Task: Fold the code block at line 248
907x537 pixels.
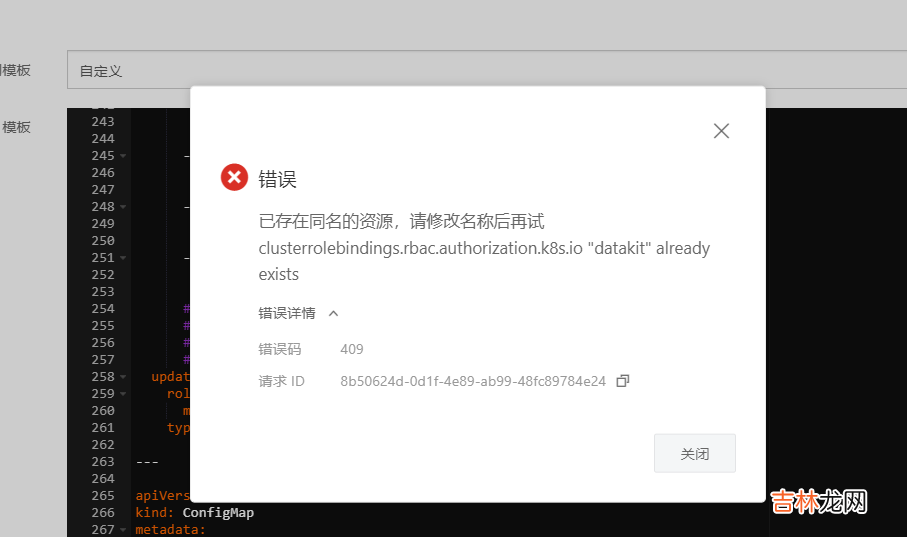Action: (123, 207)
